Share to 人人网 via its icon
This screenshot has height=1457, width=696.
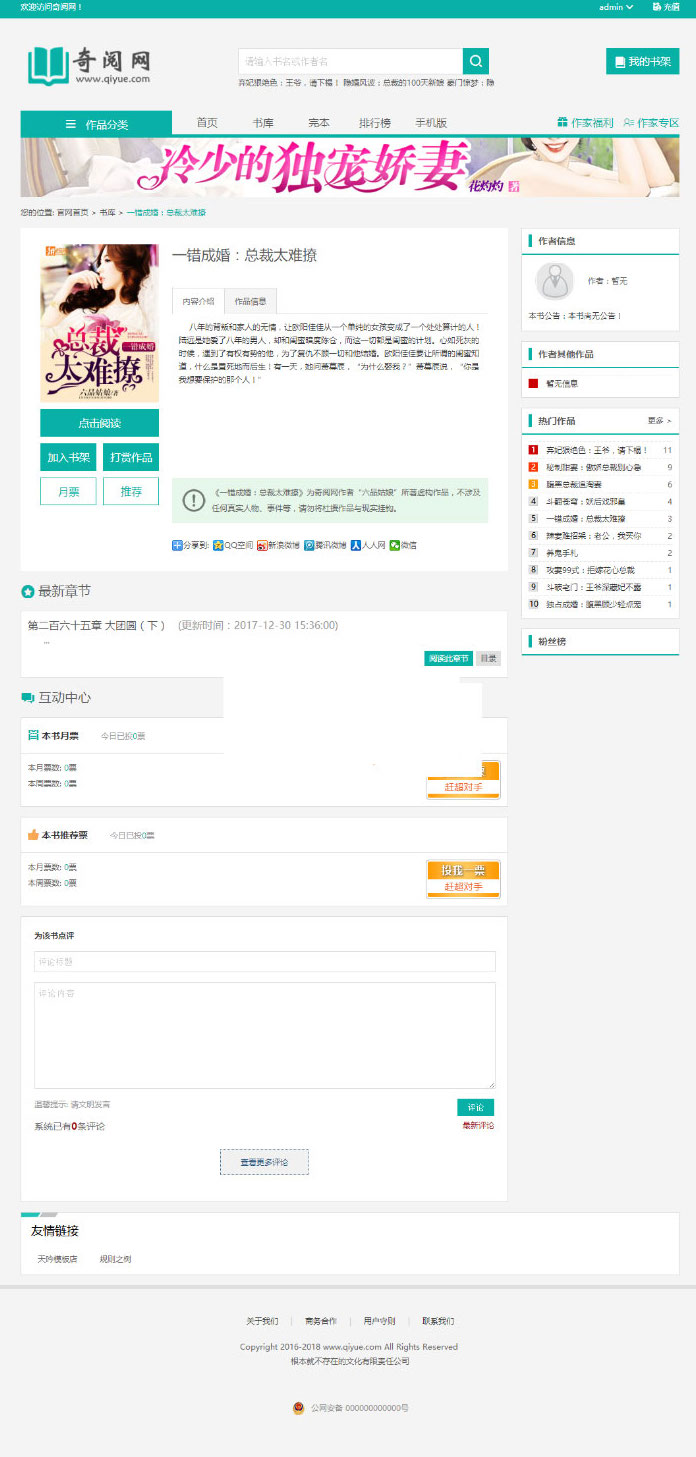click(355, 545)
